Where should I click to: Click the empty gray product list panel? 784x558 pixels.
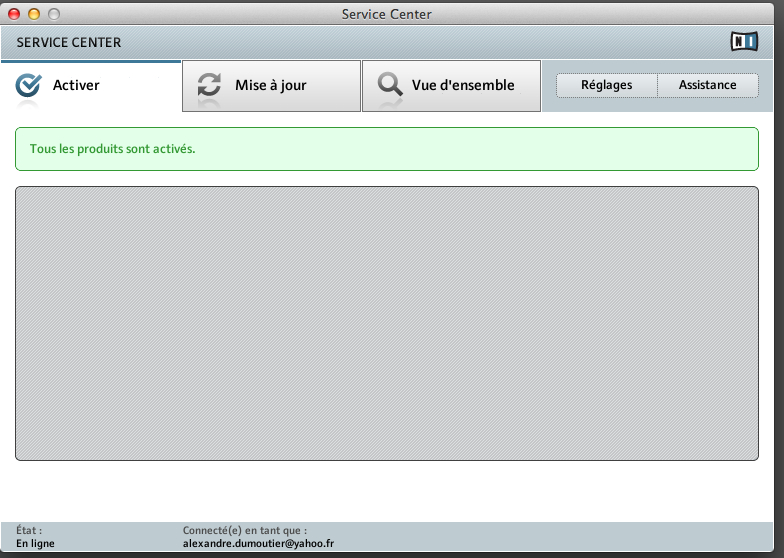pyautogui.click(x=386, y=324)
